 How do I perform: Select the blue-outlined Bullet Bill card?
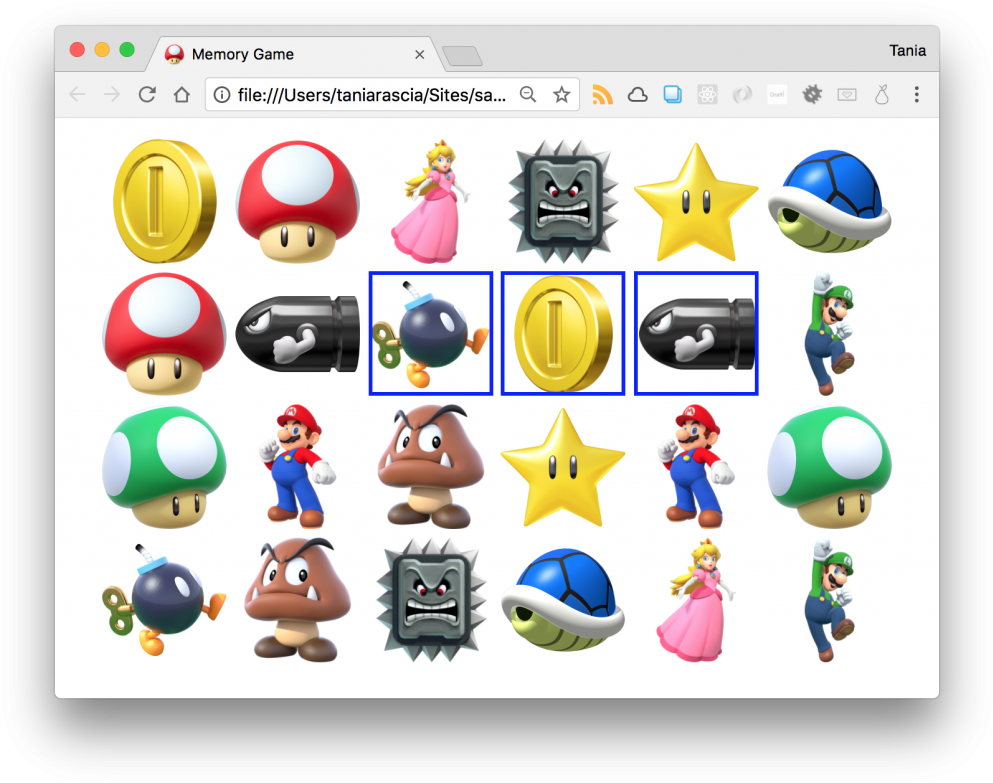(696, 334)
